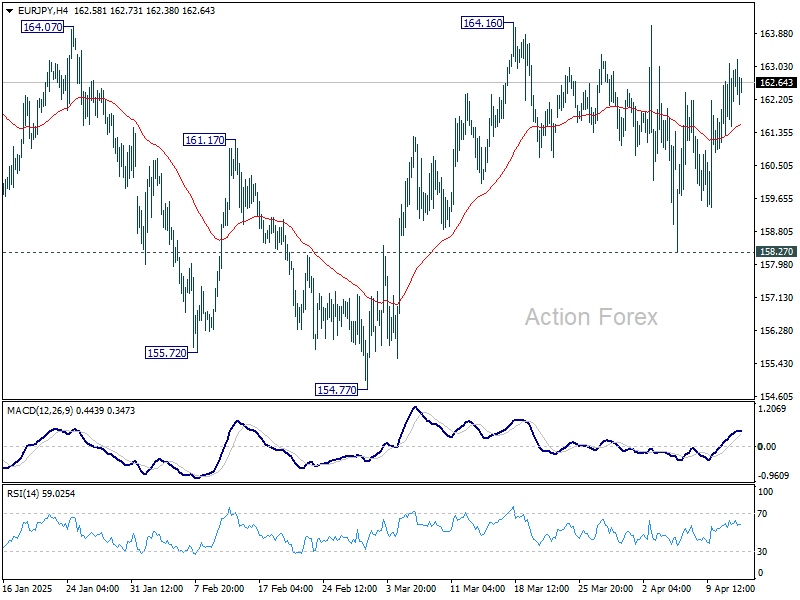The image size is (800, 600).
Task: Click the RSI 100 scale label
Action: tap(766, 492)
